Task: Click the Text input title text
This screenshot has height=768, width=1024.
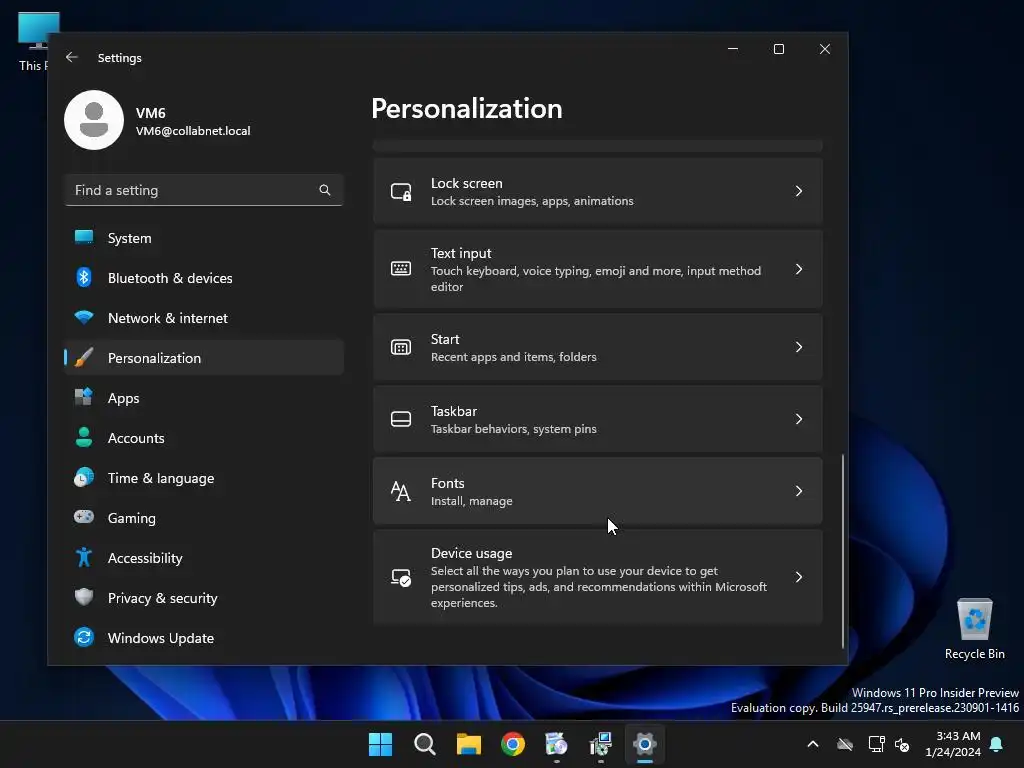Action: tap(460, 253)
